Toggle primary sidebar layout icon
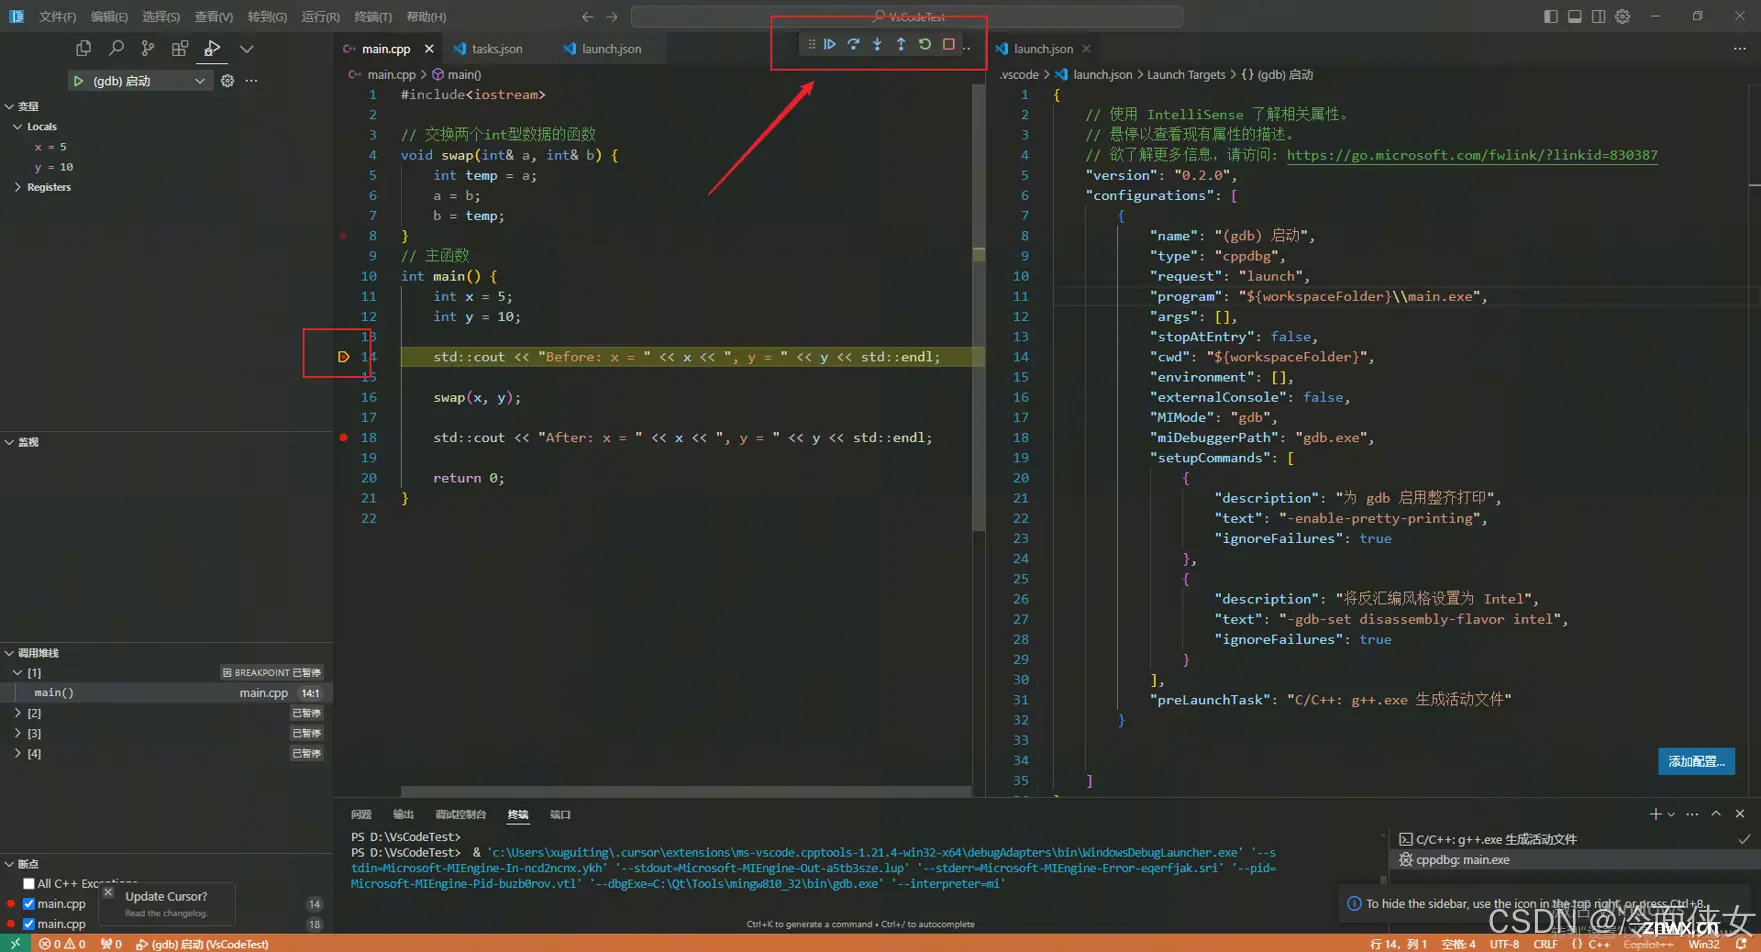Viewport: 1761px width, 952px height. pyautogui.click(x=1551, y=16)
